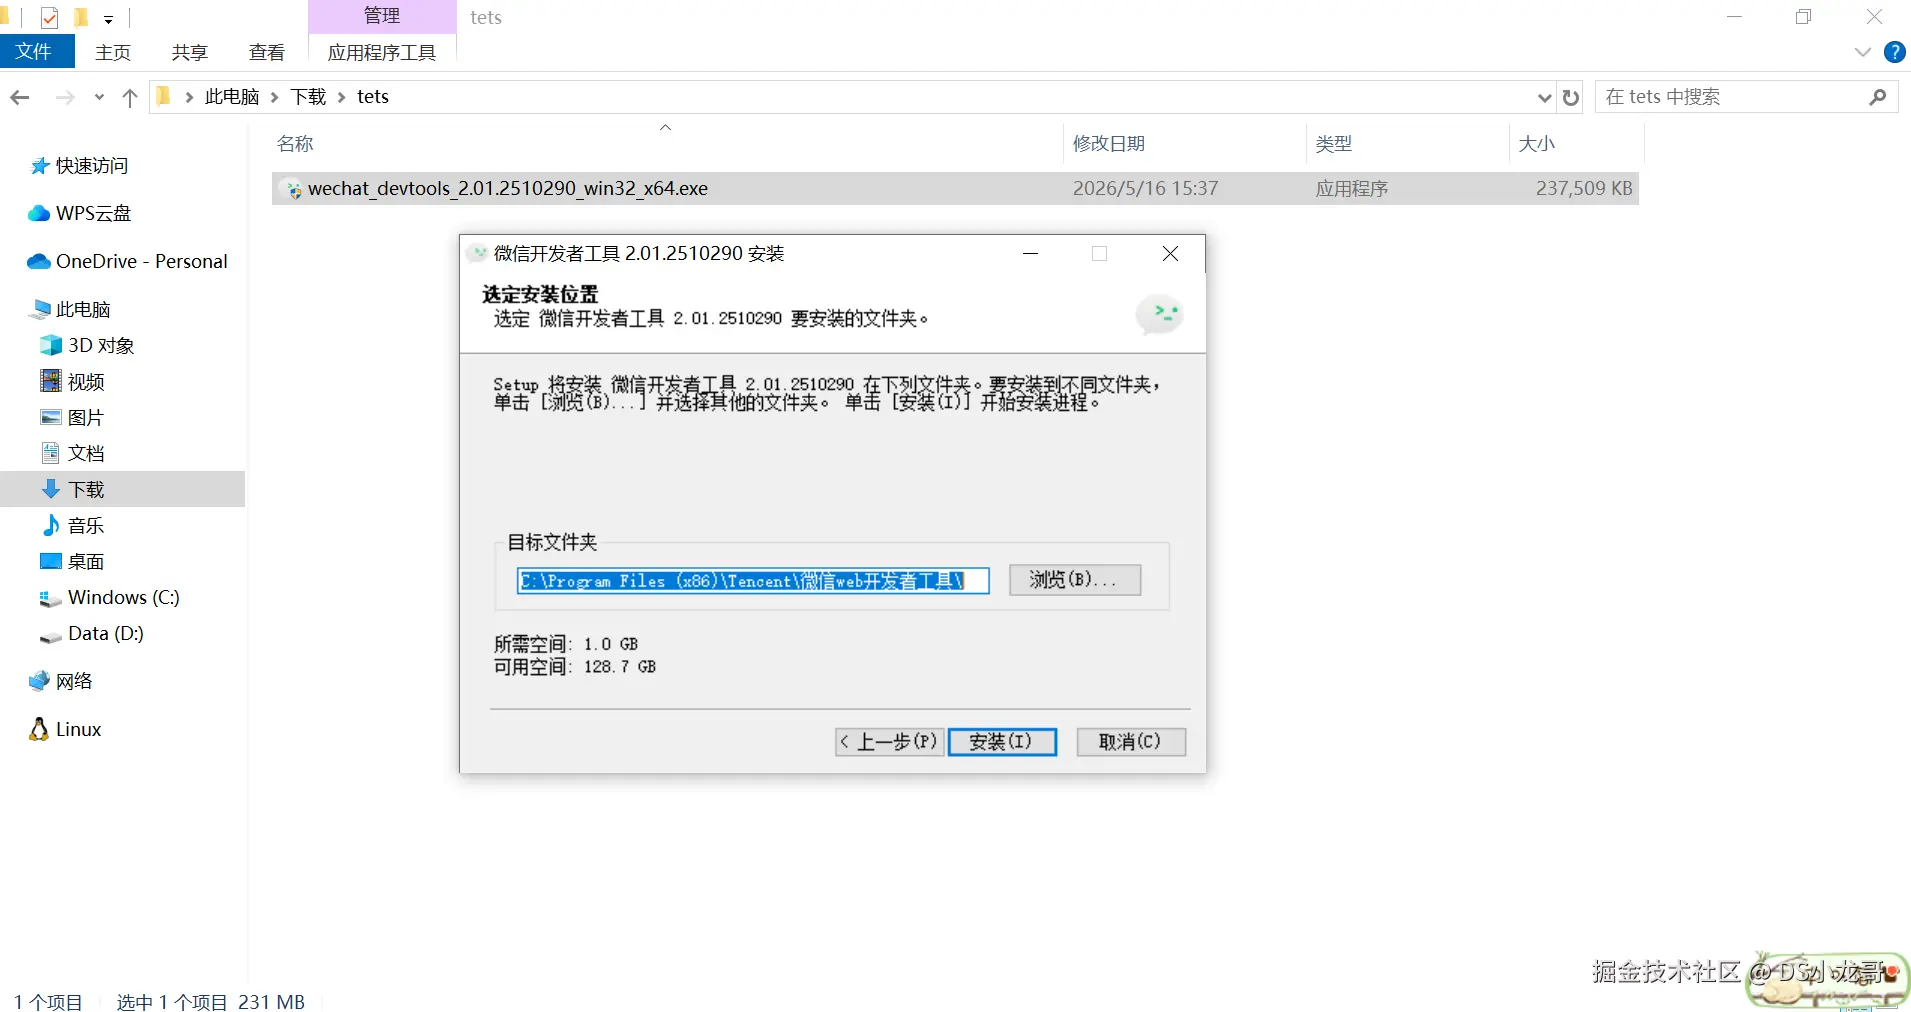Open the recent locations dropdown

(99, 97)
